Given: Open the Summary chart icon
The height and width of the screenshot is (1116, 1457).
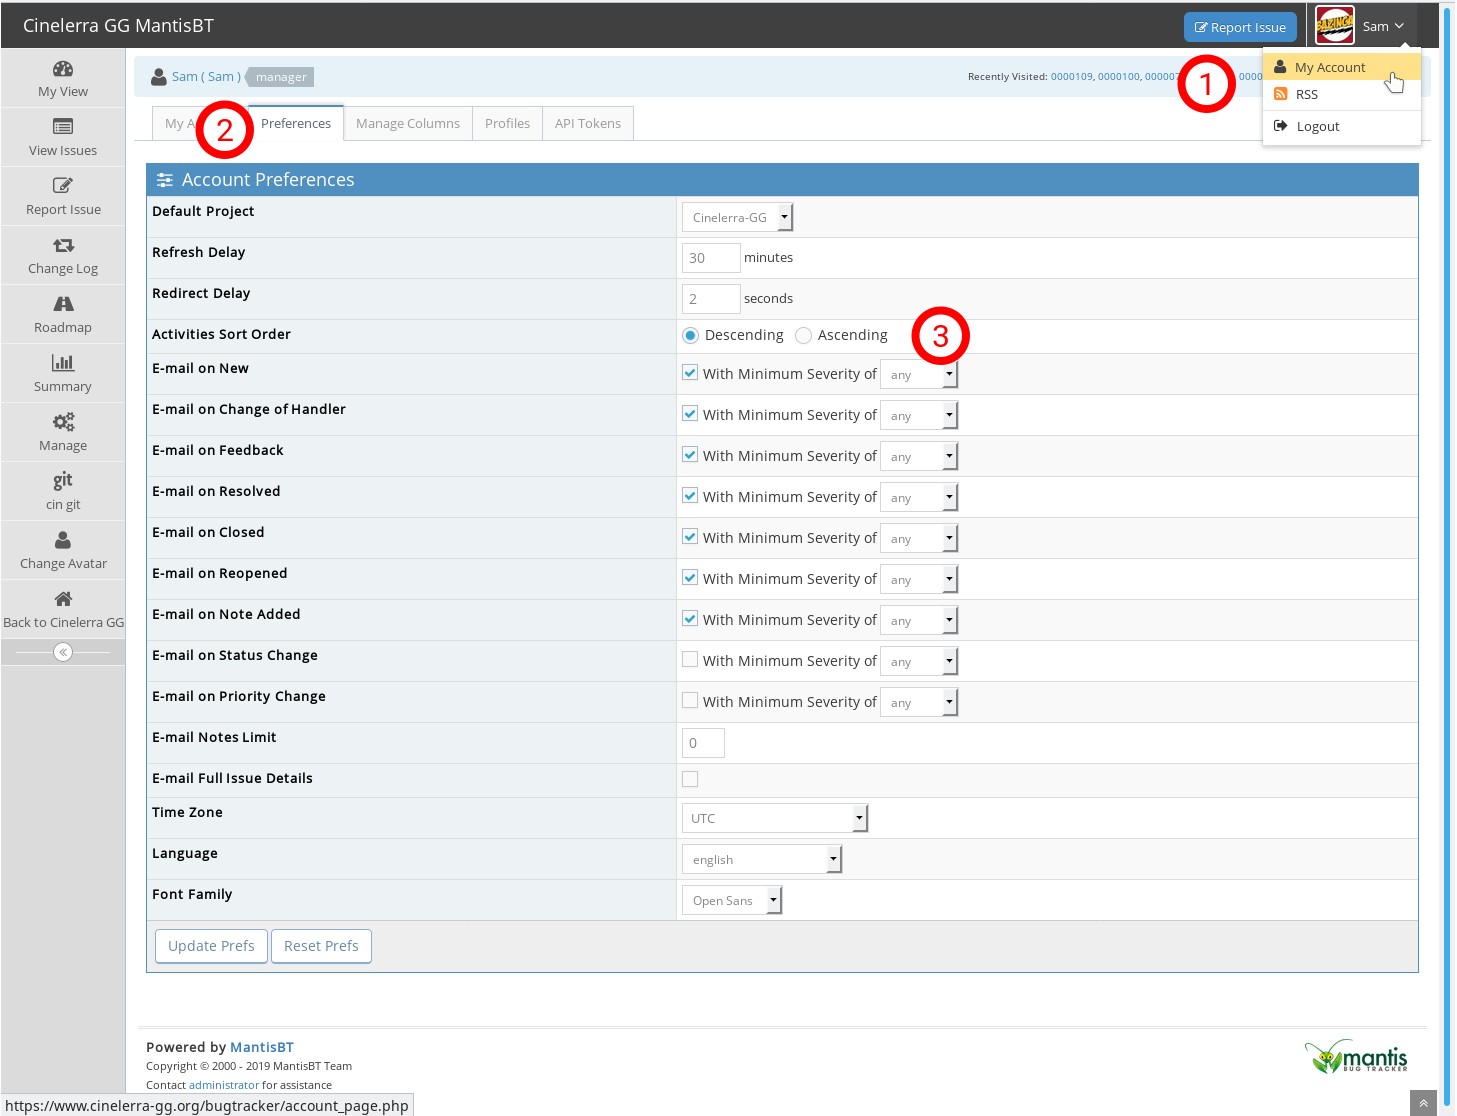Looking at the screenshot, I should (63, 364).
